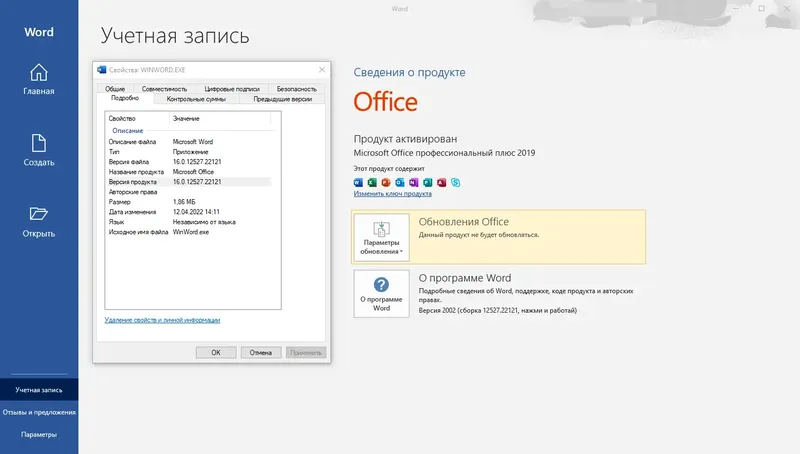The height and width of the screenshot is (454, 800).
Task: Click the Excel app icon under product contents
Action: (372, 183)
